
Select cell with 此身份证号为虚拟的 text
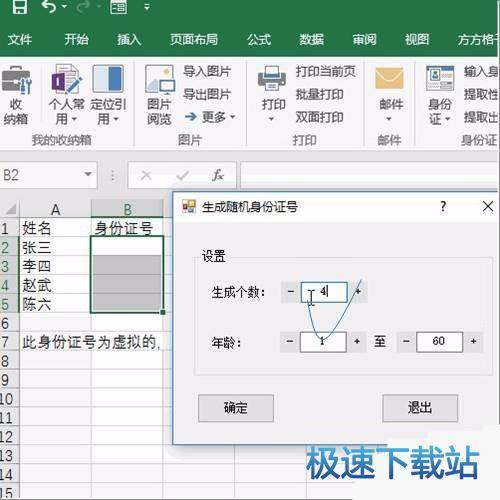(x=55, y=342)
